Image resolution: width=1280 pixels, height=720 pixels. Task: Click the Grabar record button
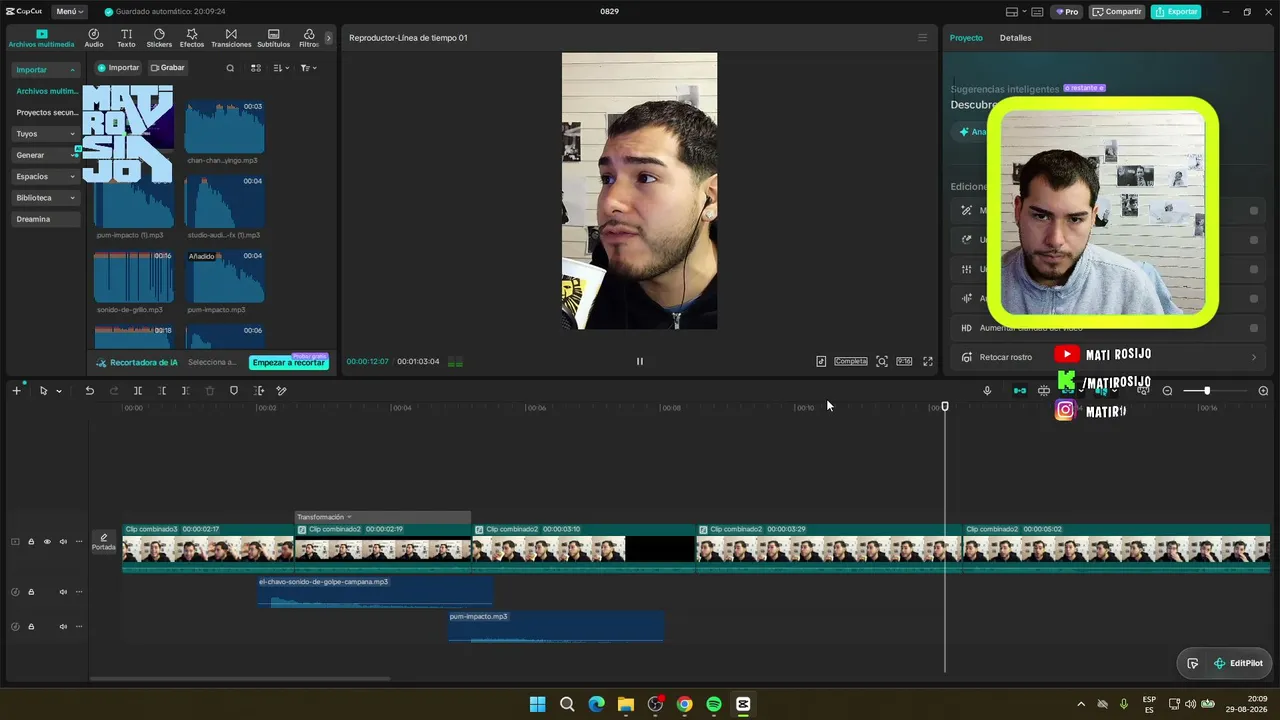(168, 68)
